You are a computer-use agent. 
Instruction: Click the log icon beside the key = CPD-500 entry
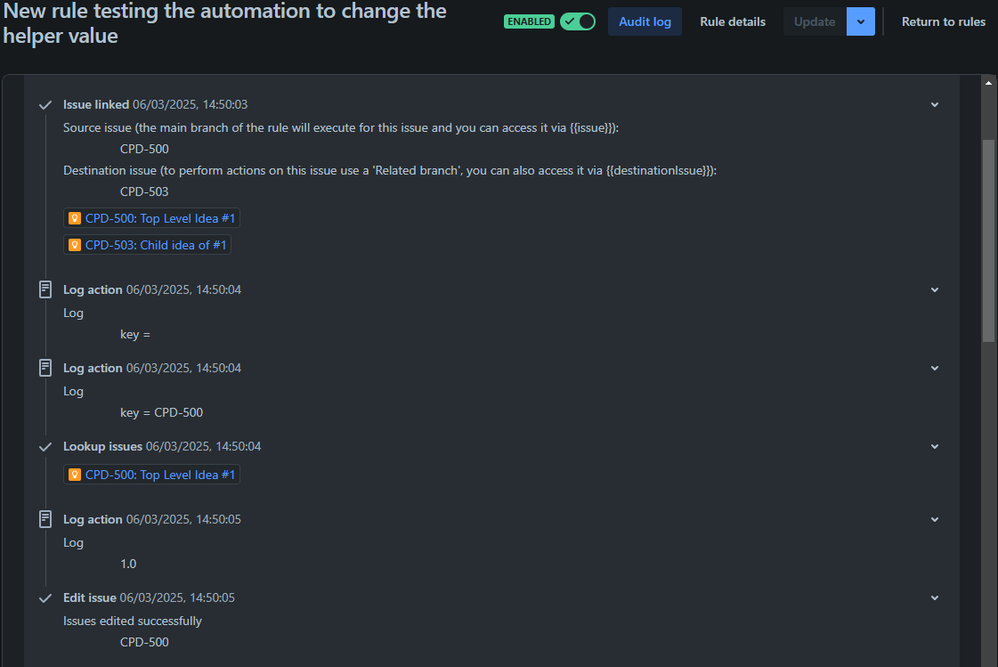tap(45, 367)
